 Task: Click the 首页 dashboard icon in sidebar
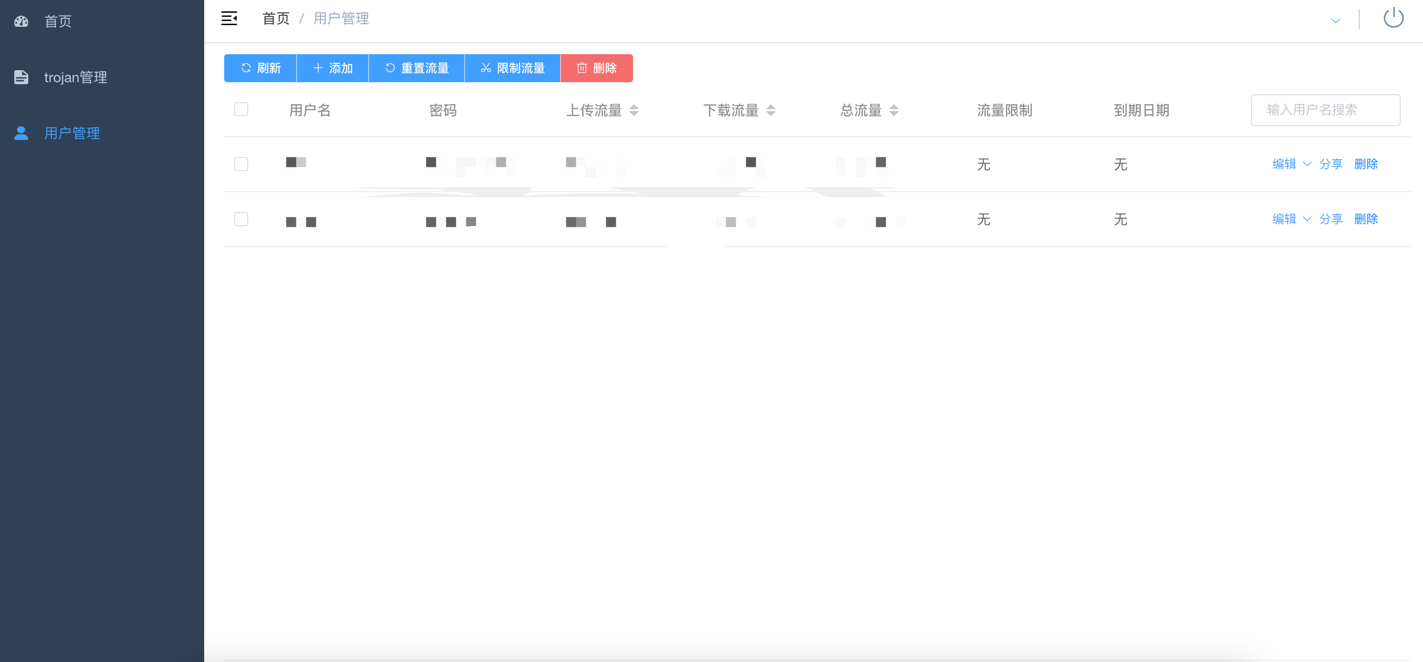pos(21,21)
